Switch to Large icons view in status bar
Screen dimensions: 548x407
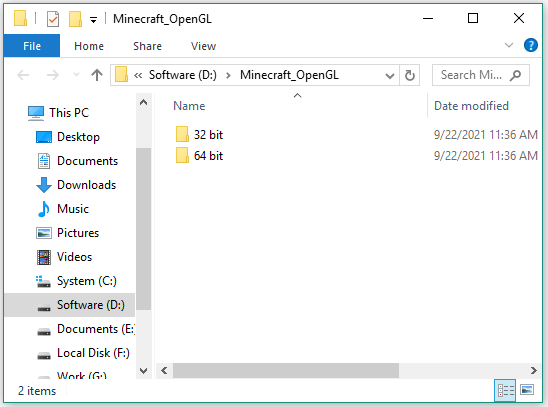coord(527,389)
